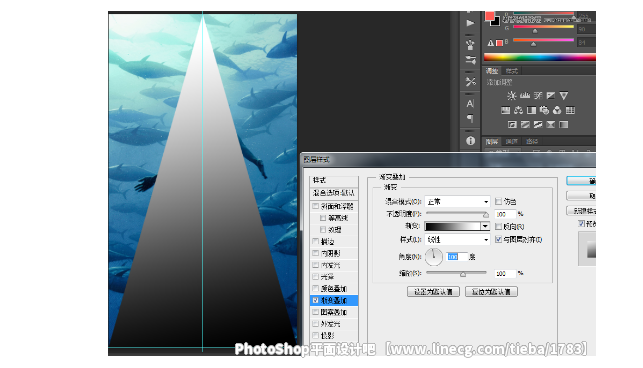Open the Character panel 'A' icon

pos(470,103)
